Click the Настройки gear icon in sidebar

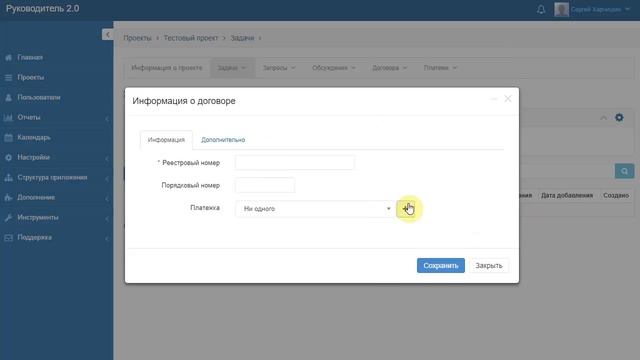pos(8,158)
